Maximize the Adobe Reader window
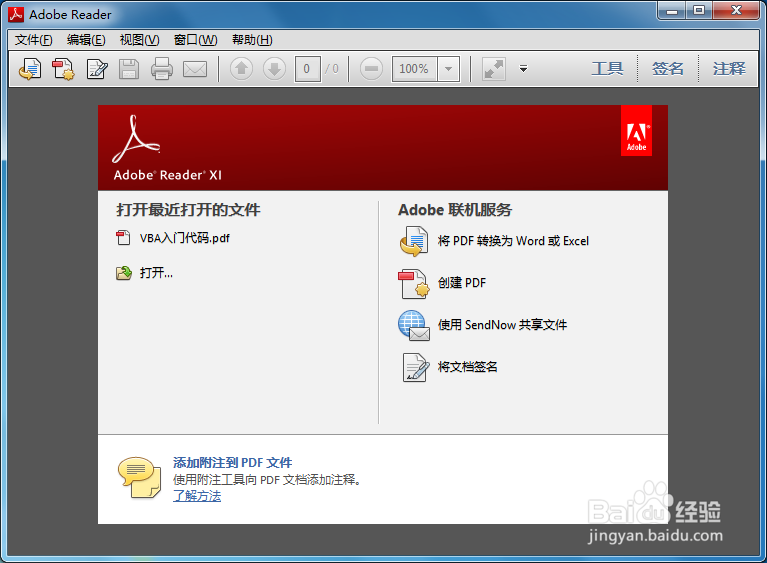This screenshot has height=563, width=767. coord(699,11)
